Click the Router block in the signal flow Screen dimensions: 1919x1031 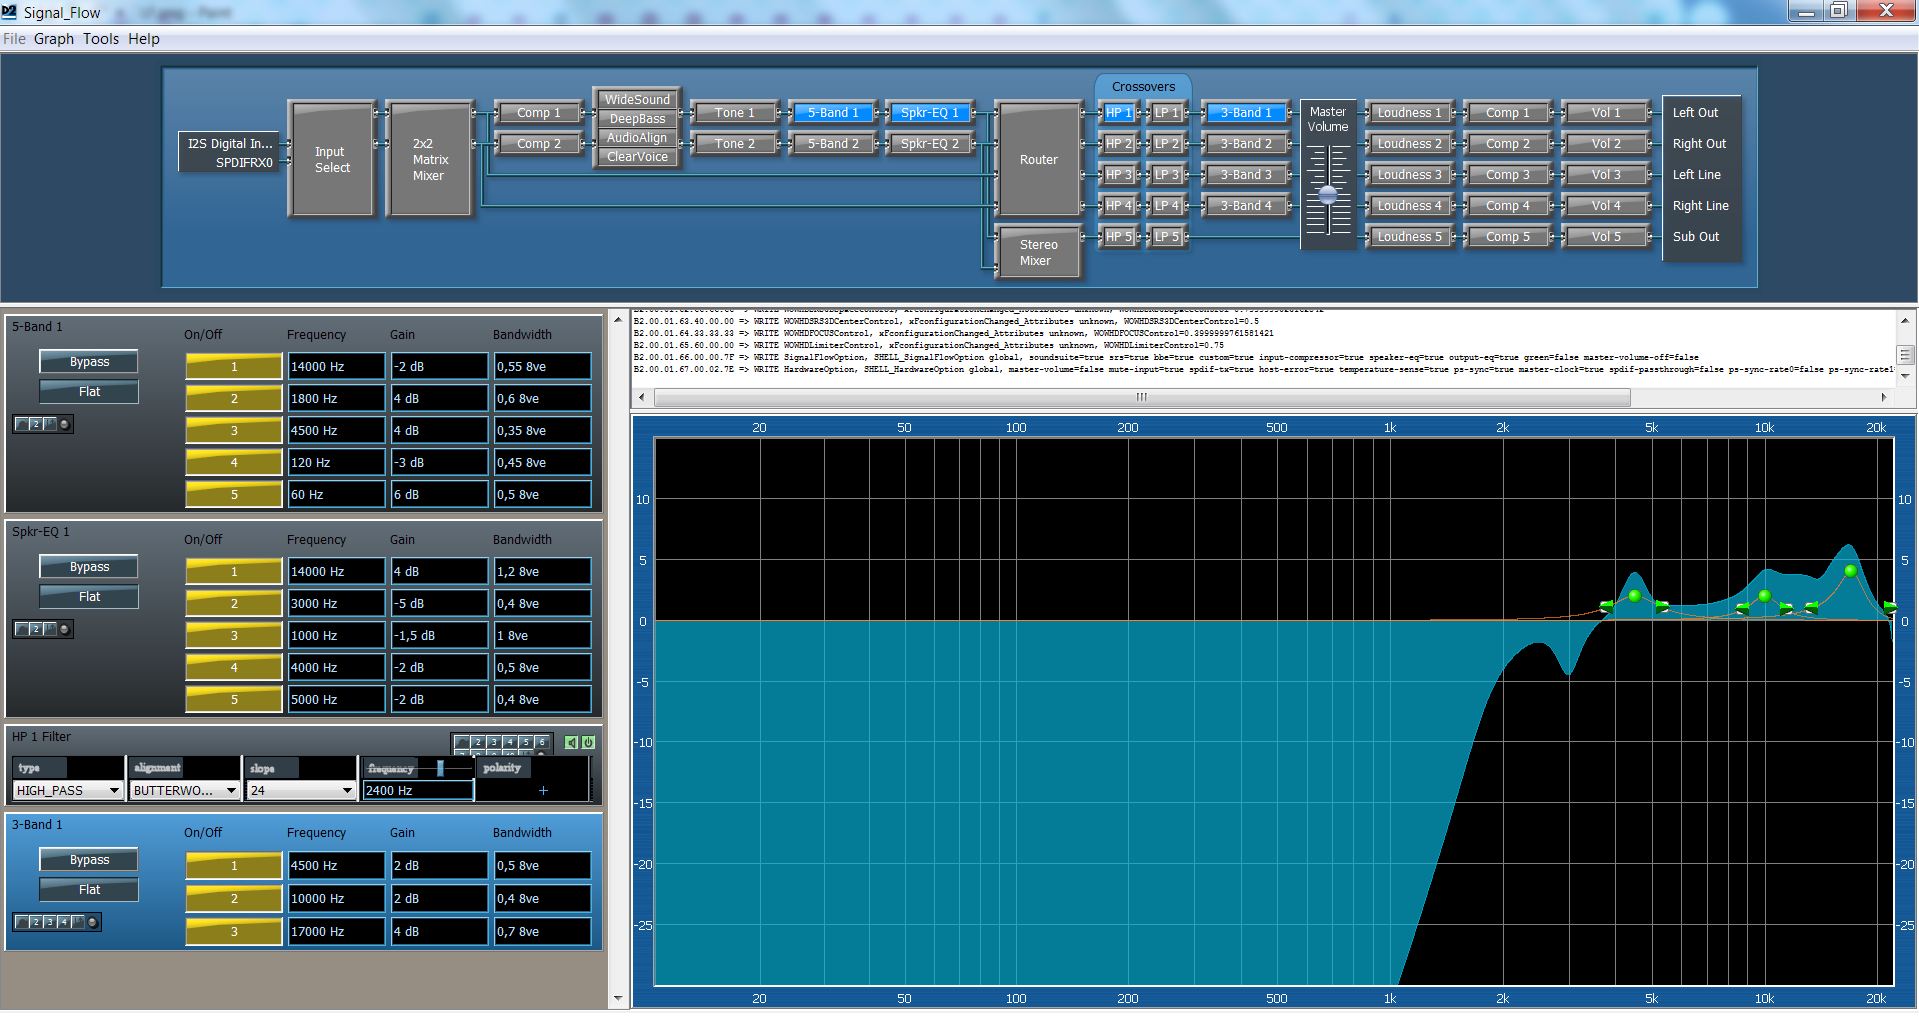click(x=1038, y=159)
